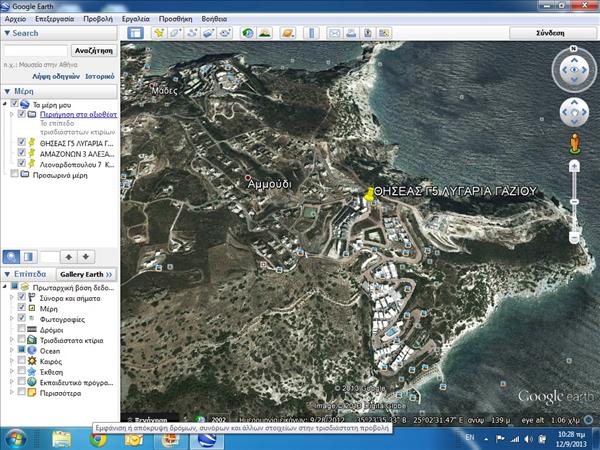The image size is (600, 450).
Task: Open the Εργαλεία menu
Action: coord(135,19)
